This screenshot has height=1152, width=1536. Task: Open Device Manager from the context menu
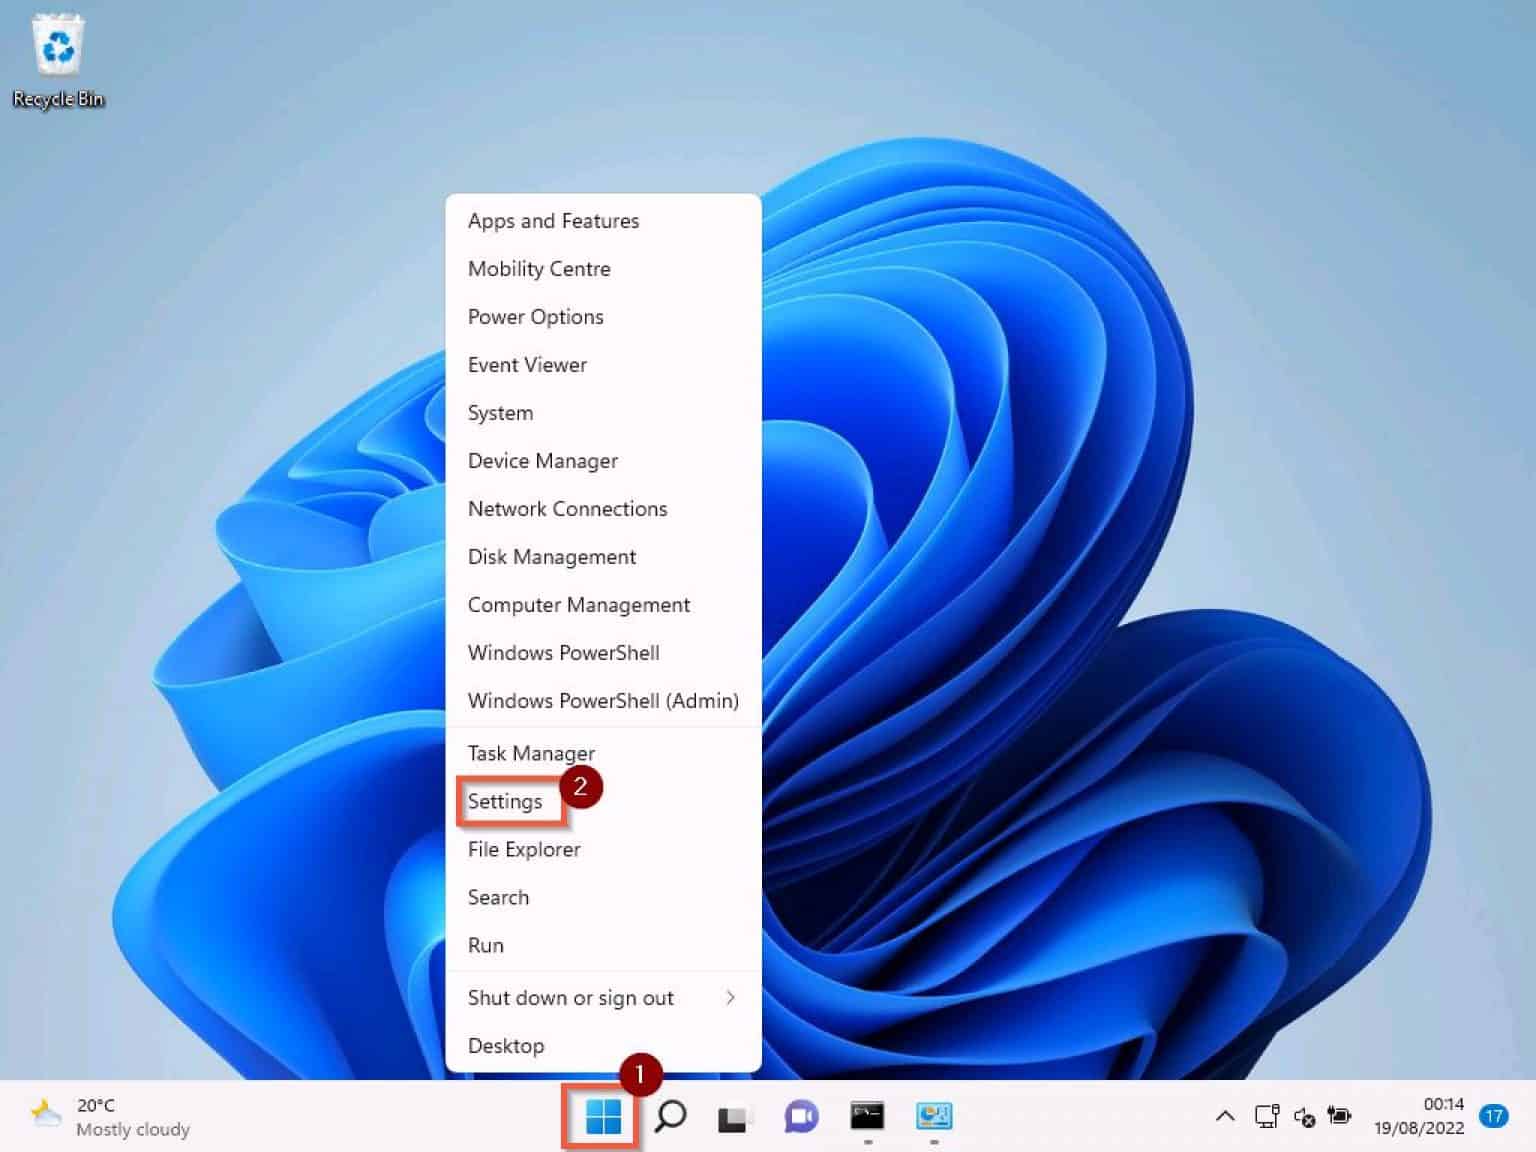542,461
